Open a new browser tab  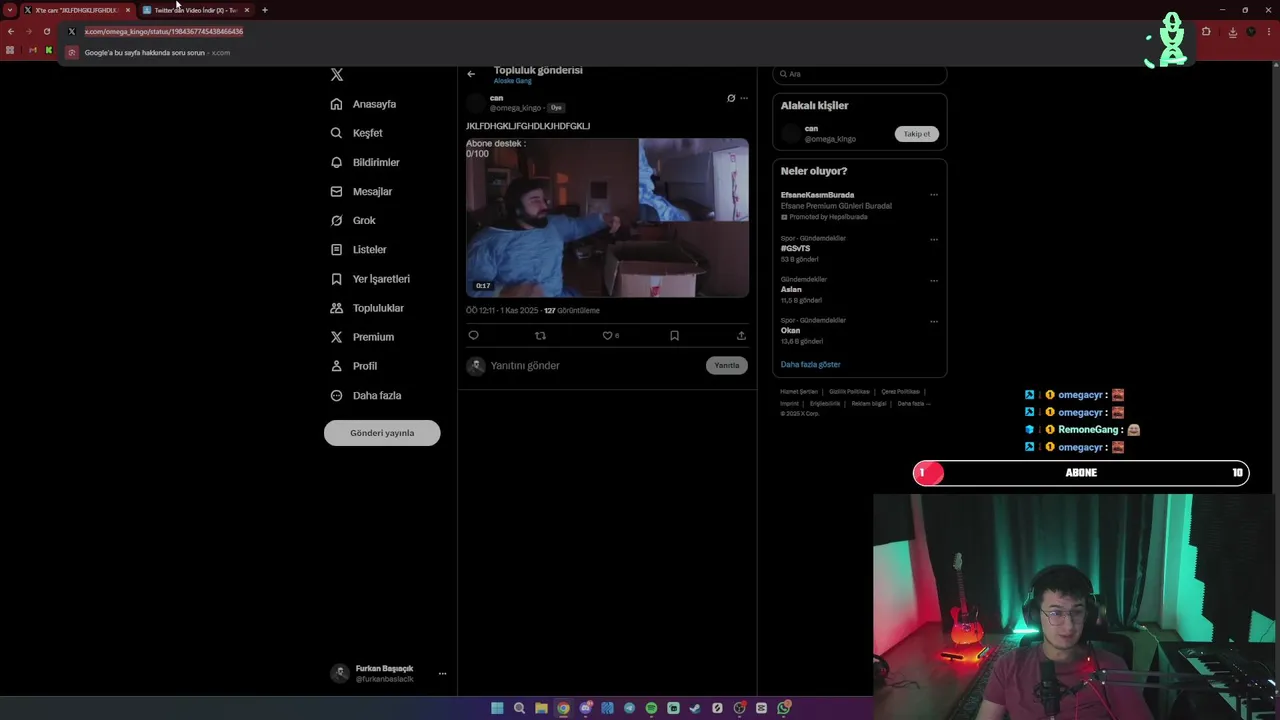(265, 10)
